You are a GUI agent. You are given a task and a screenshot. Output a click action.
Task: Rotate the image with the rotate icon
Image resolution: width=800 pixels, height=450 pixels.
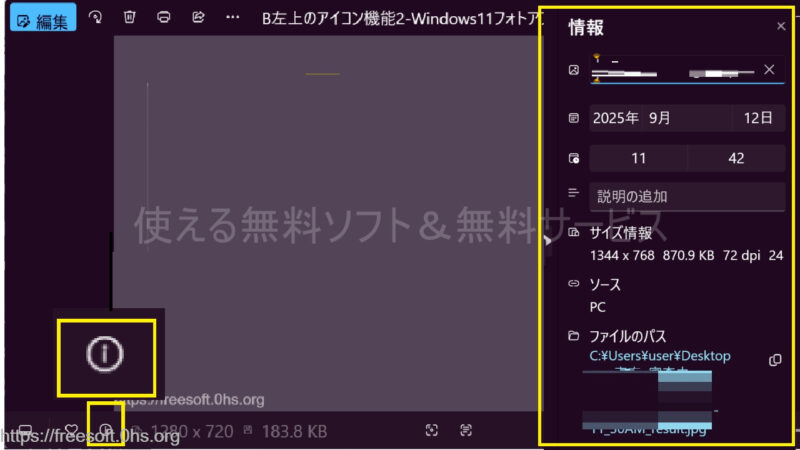coord(95,17)
